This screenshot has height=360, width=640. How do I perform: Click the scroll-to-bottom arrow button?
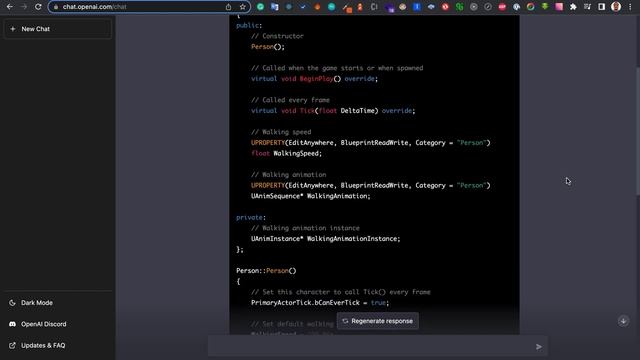623,321
